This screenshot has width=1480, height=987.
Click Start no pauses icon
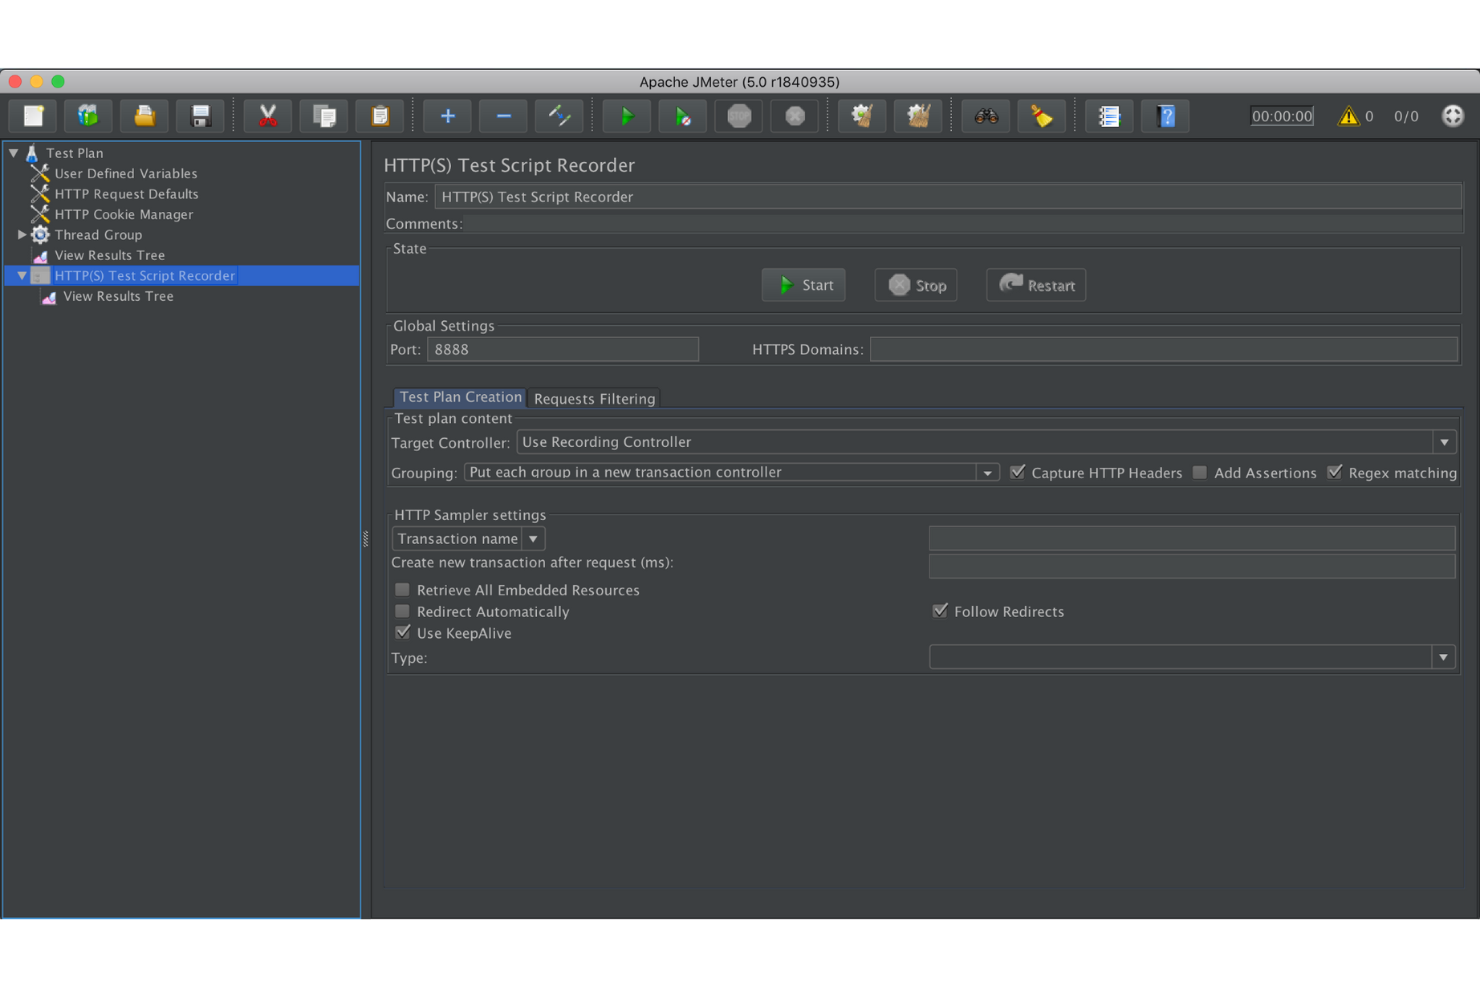coord(683,116)
